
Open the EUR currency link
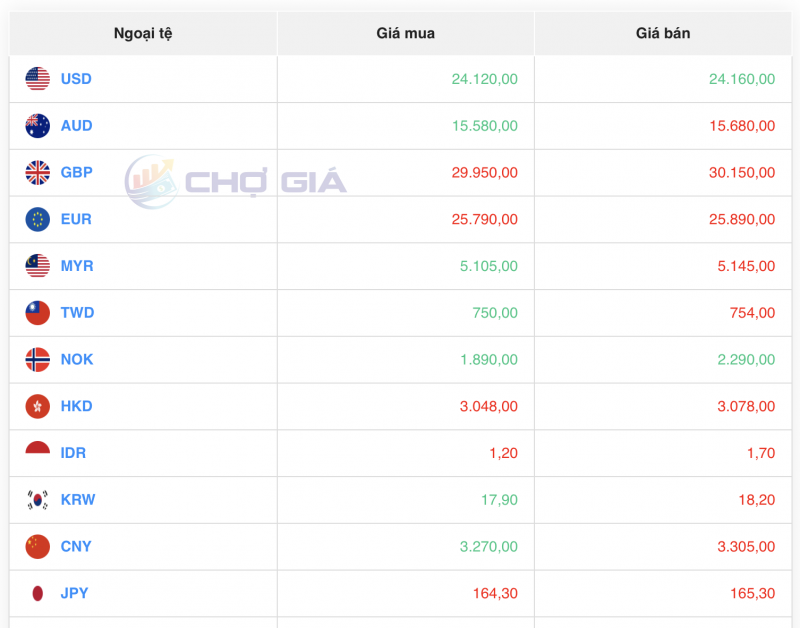coord(76,219)
